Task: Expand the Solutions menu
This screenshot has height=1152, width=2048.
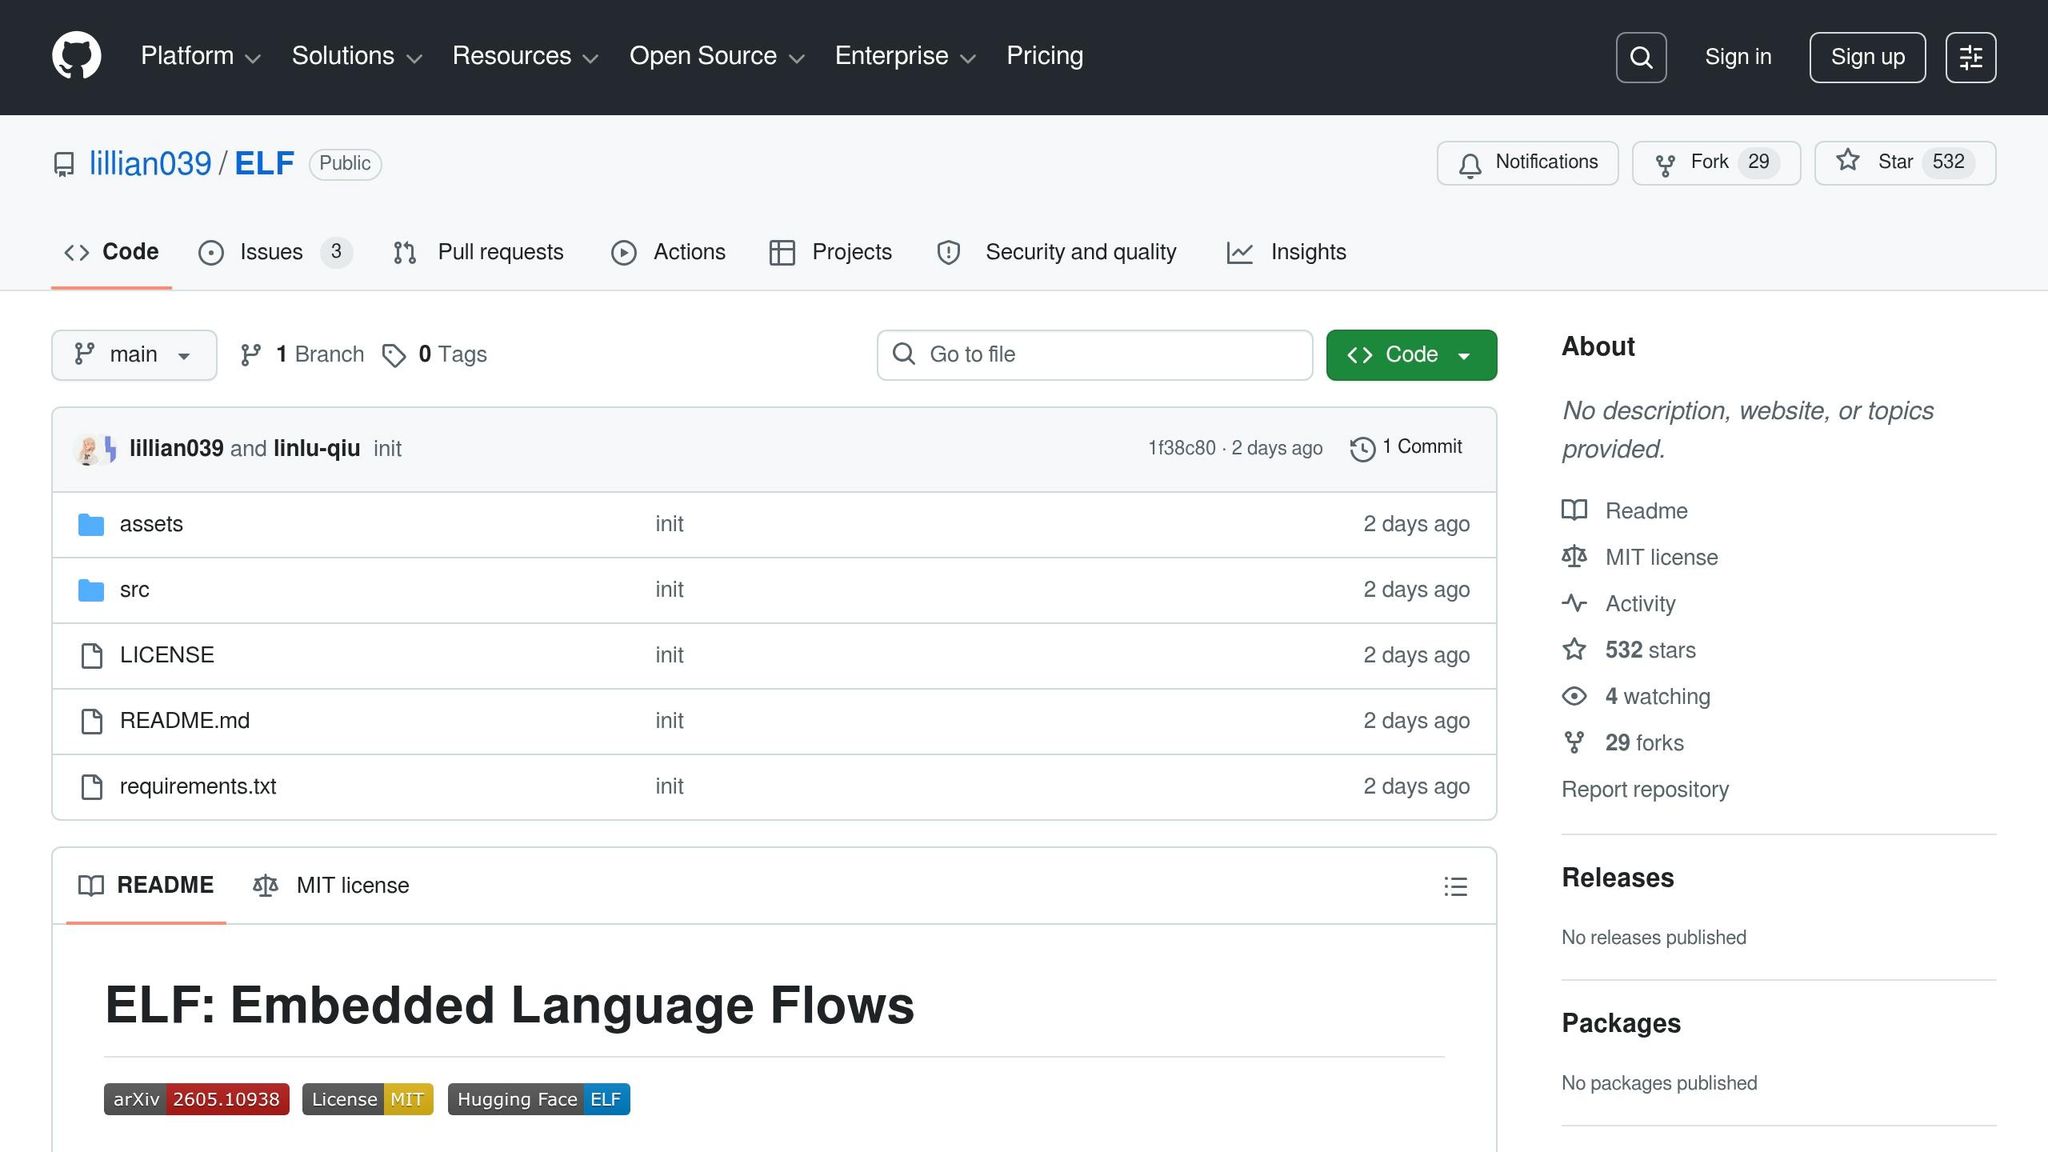Action: 357,56
